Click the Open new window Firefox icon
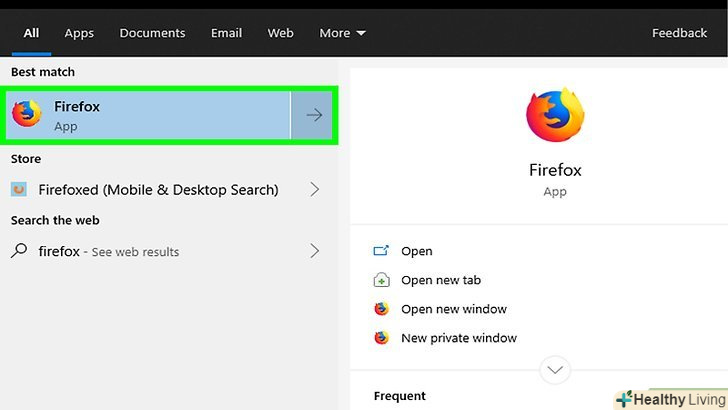Screen dimensions: 728x410 [381, 309]
